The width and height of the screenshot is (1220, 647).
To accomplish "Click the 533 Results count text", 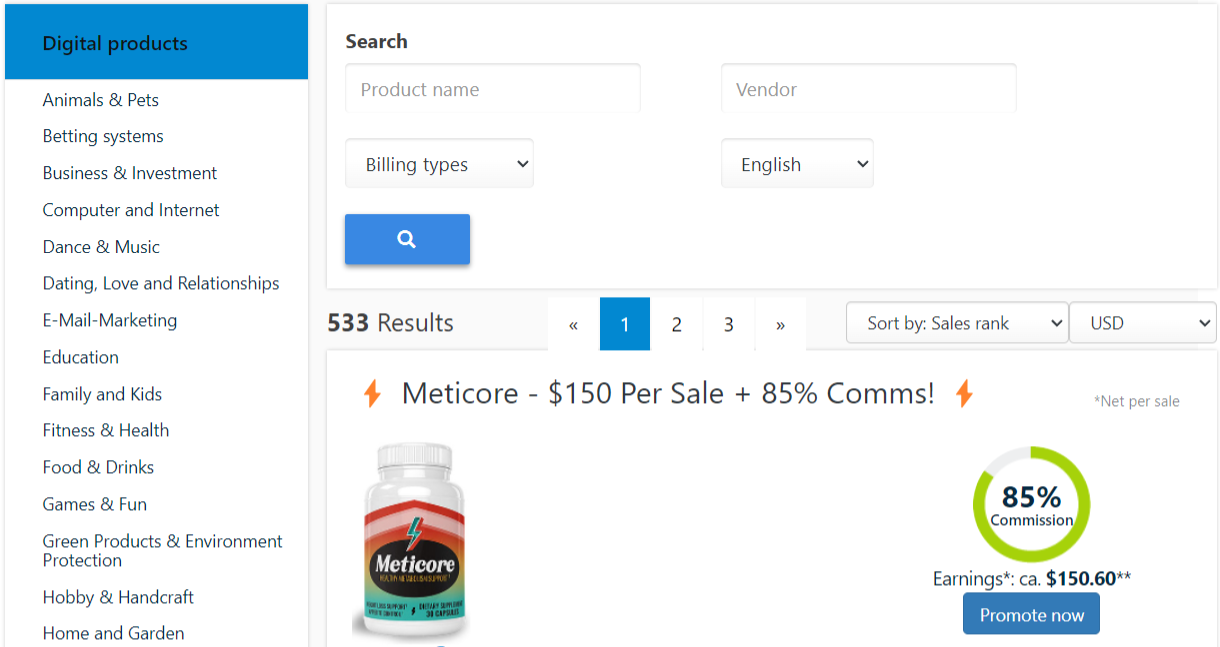I will pos(390,323).
